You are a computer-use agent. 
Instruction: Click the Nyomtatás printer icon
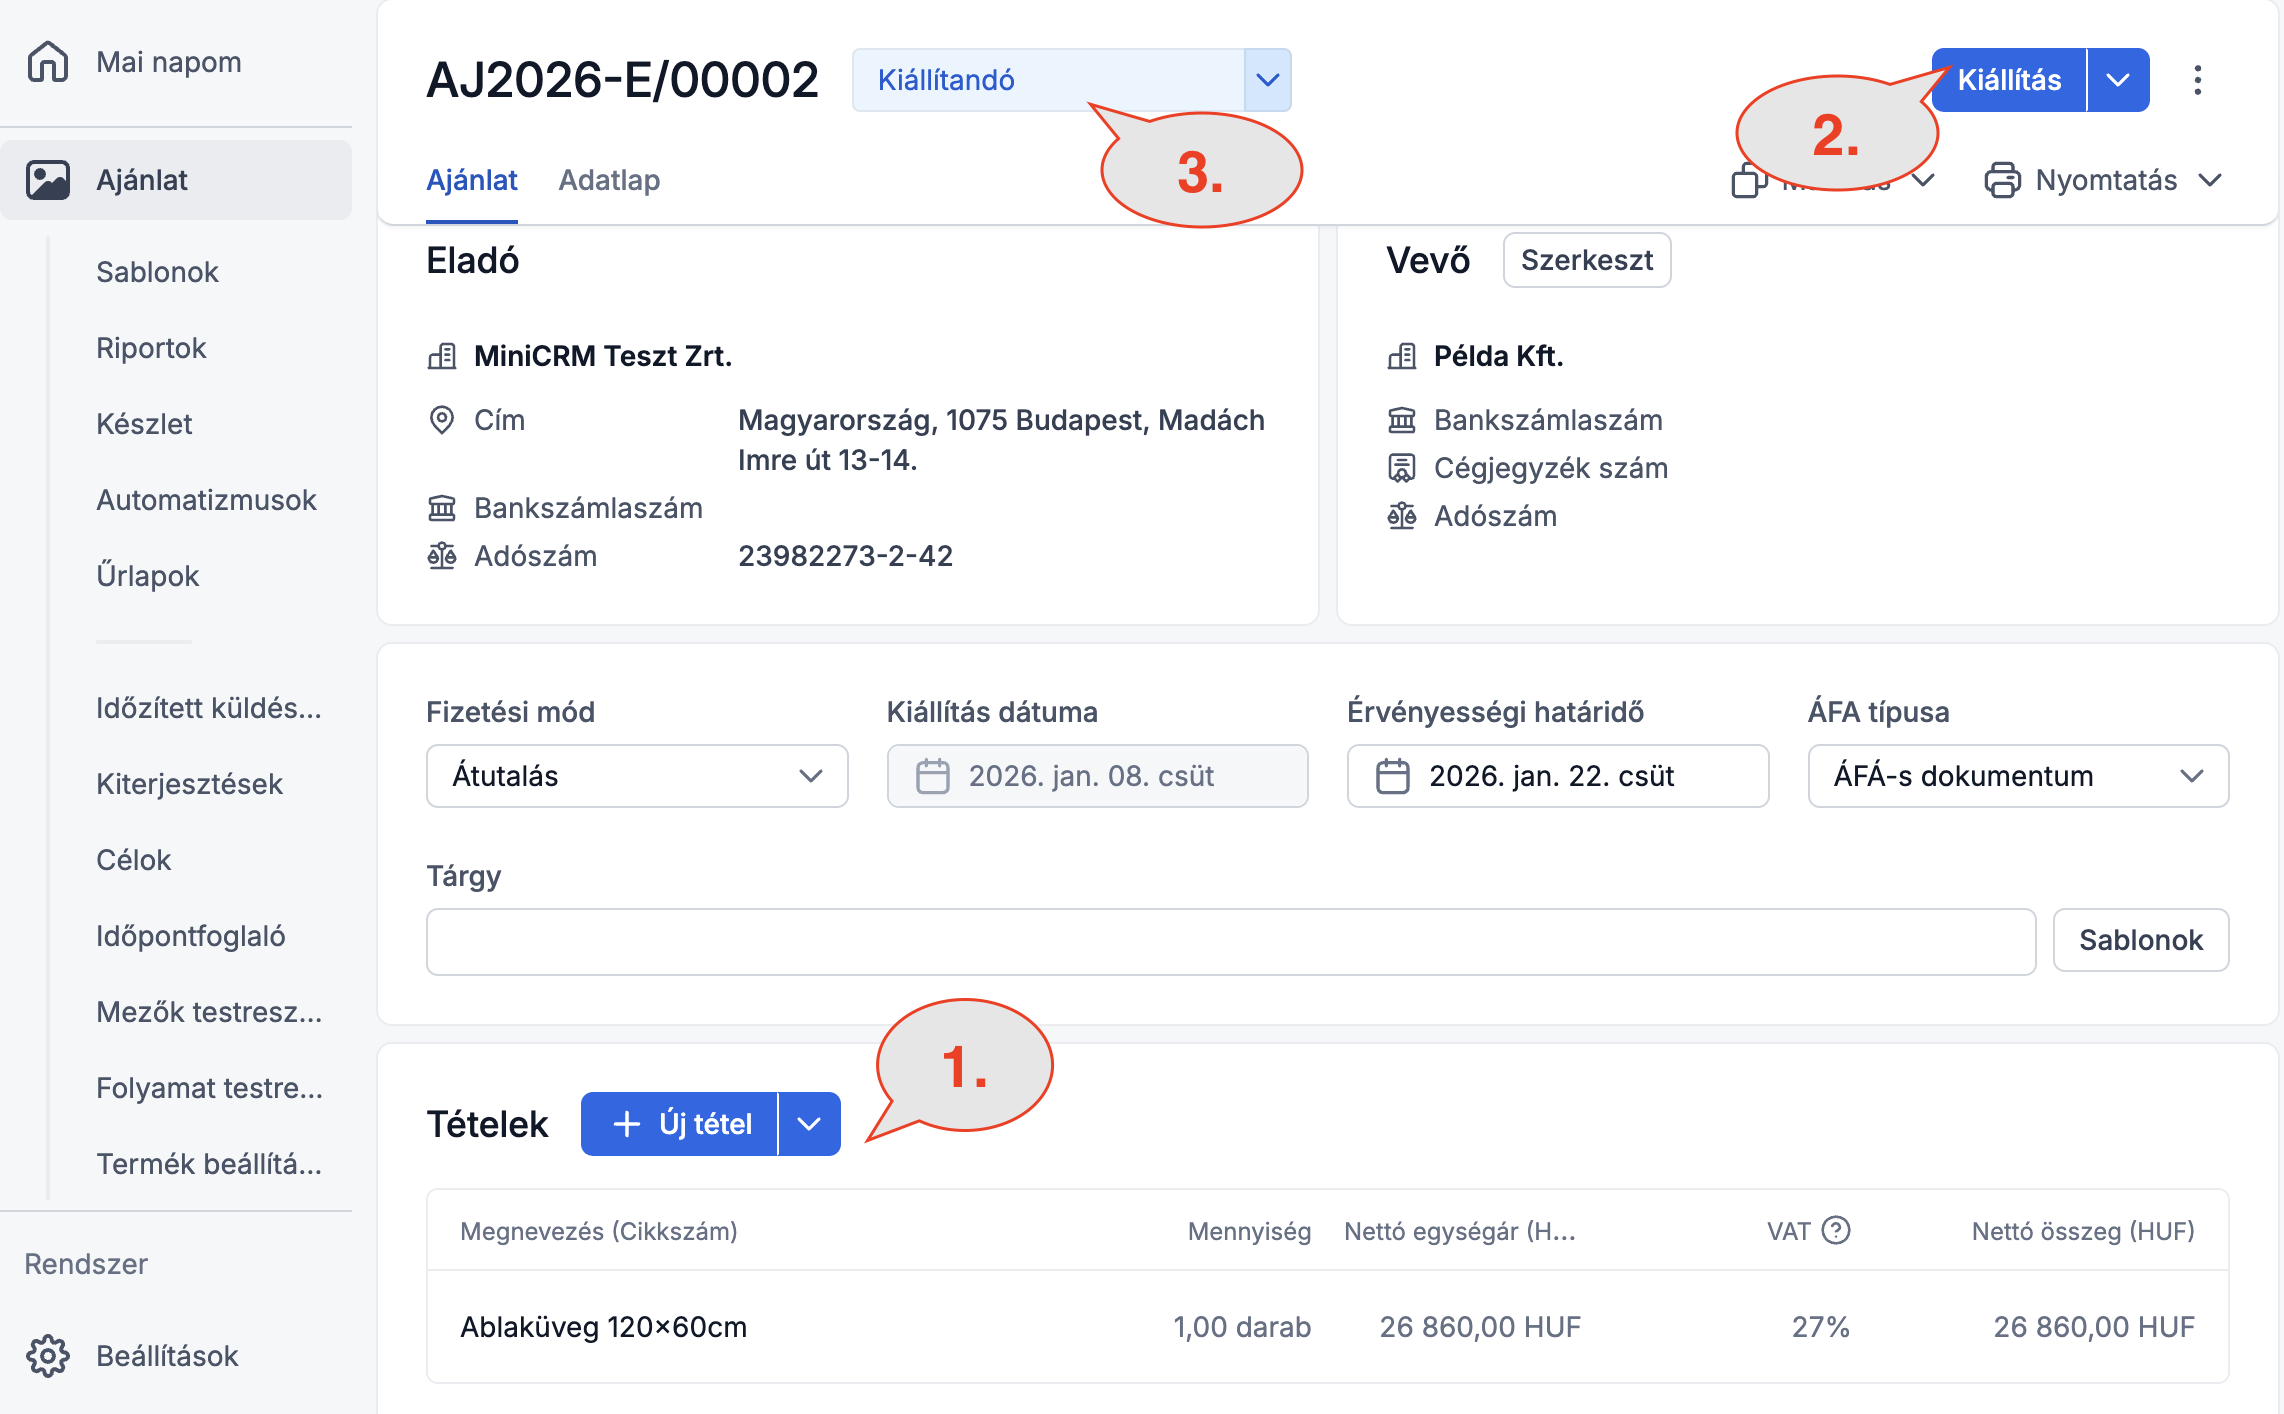pyautogui.click(x=2002, y=180)
